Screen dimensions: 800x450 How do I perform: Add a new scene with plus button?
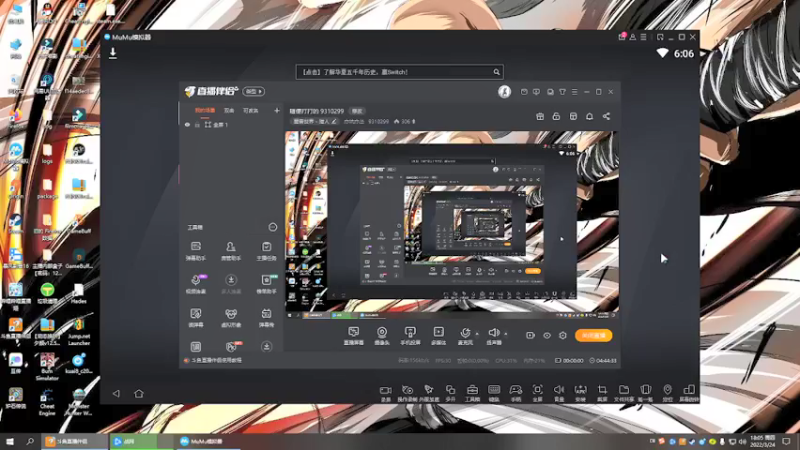277,110
